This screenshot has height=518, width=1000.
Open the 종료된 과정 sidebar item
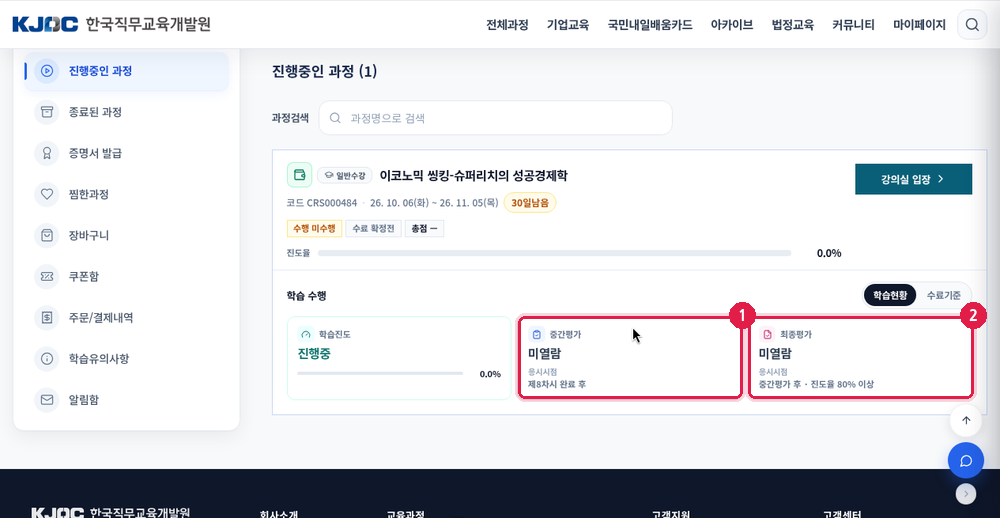coord(126,112)
